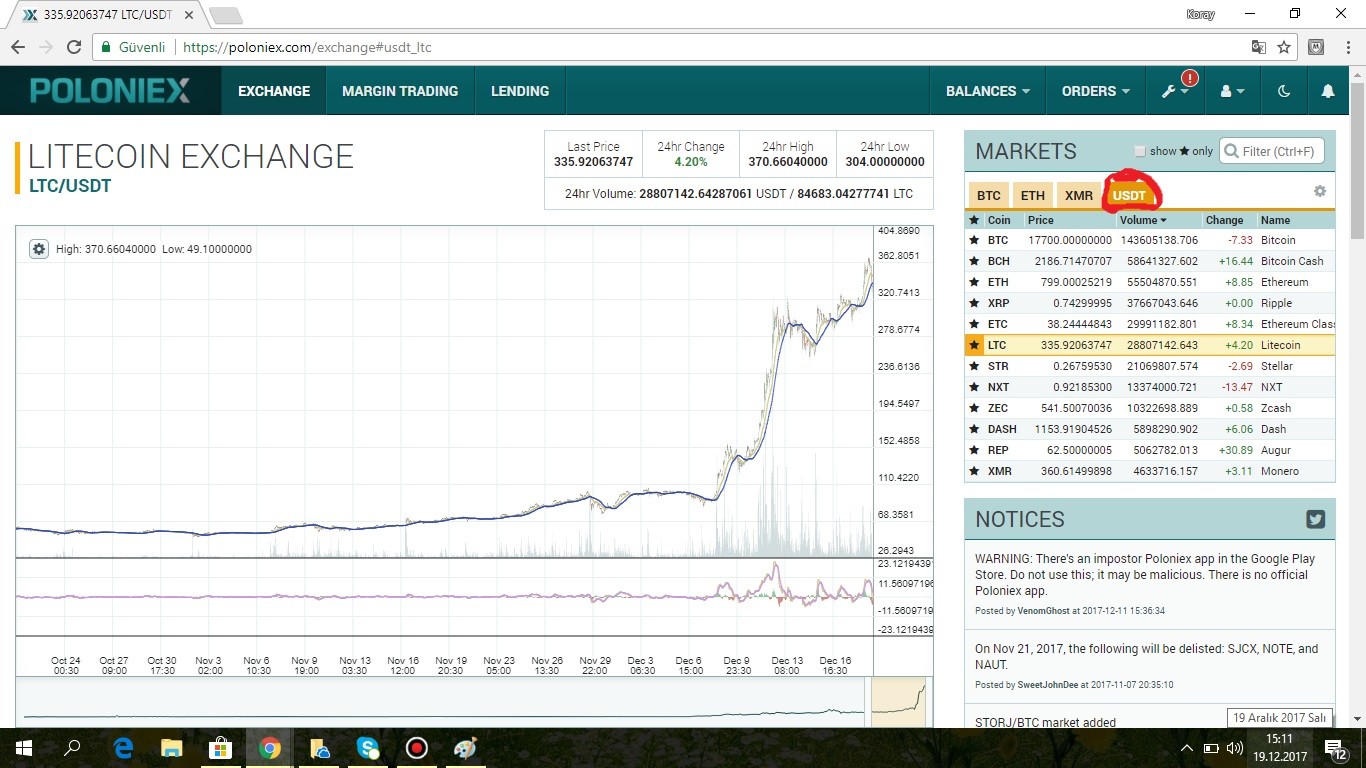Image resolution: width=1366 pixels, height=768 pixels.
Task: Open the Ripple market row
Action: [x=1150, y=303]
